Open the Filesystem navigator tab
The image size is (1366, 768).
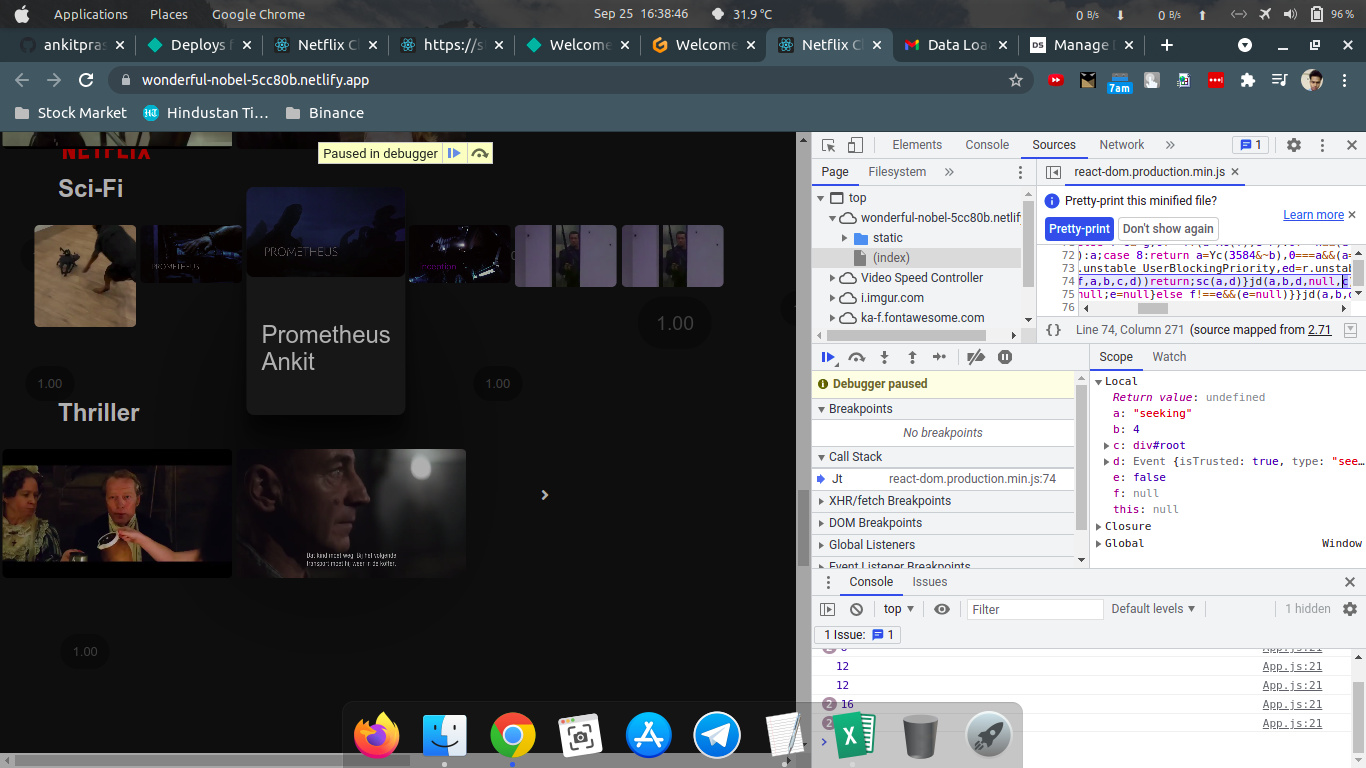897,172
